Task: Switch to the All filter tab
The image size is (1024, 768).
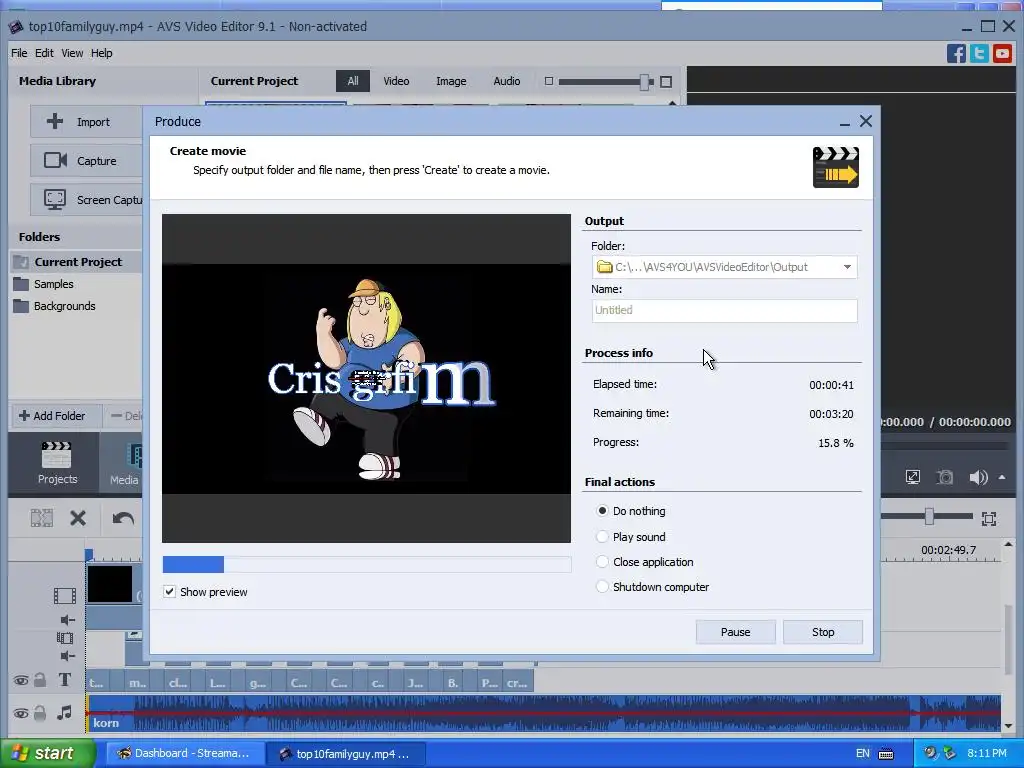Action: coord(353,81)
